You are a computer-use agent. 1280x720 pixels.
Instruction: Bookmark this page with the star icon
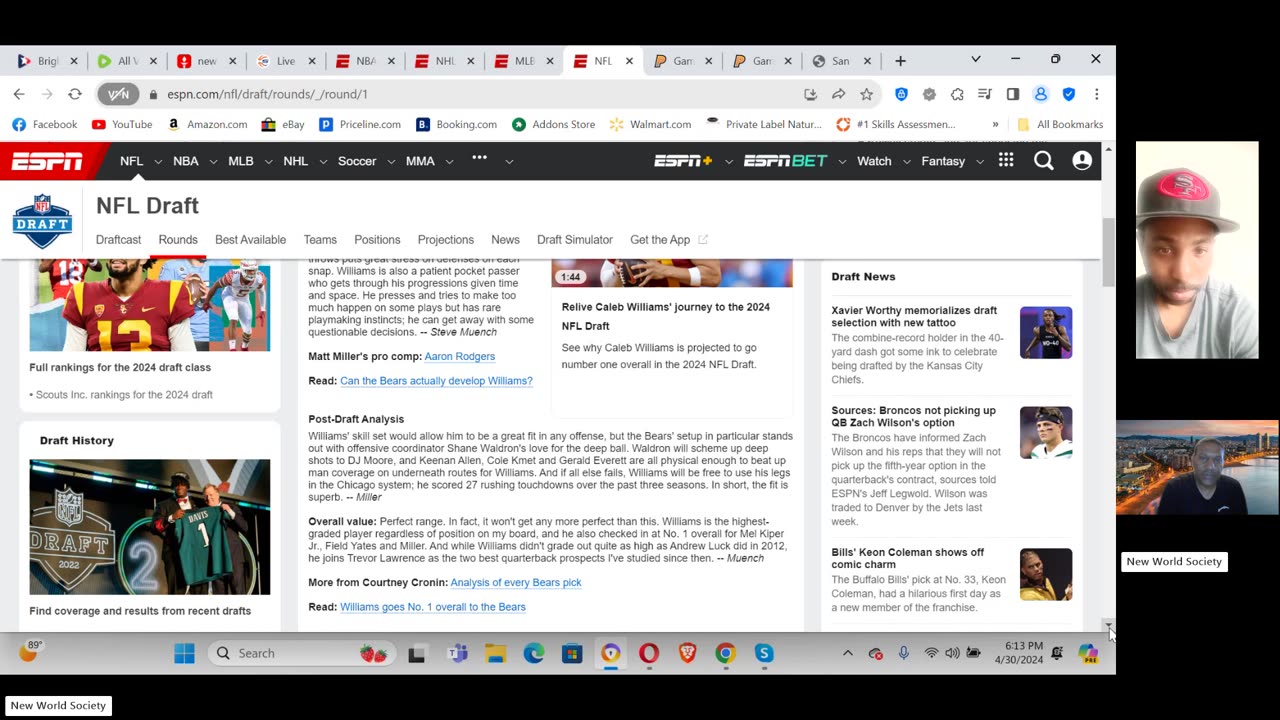coord(866,94)
